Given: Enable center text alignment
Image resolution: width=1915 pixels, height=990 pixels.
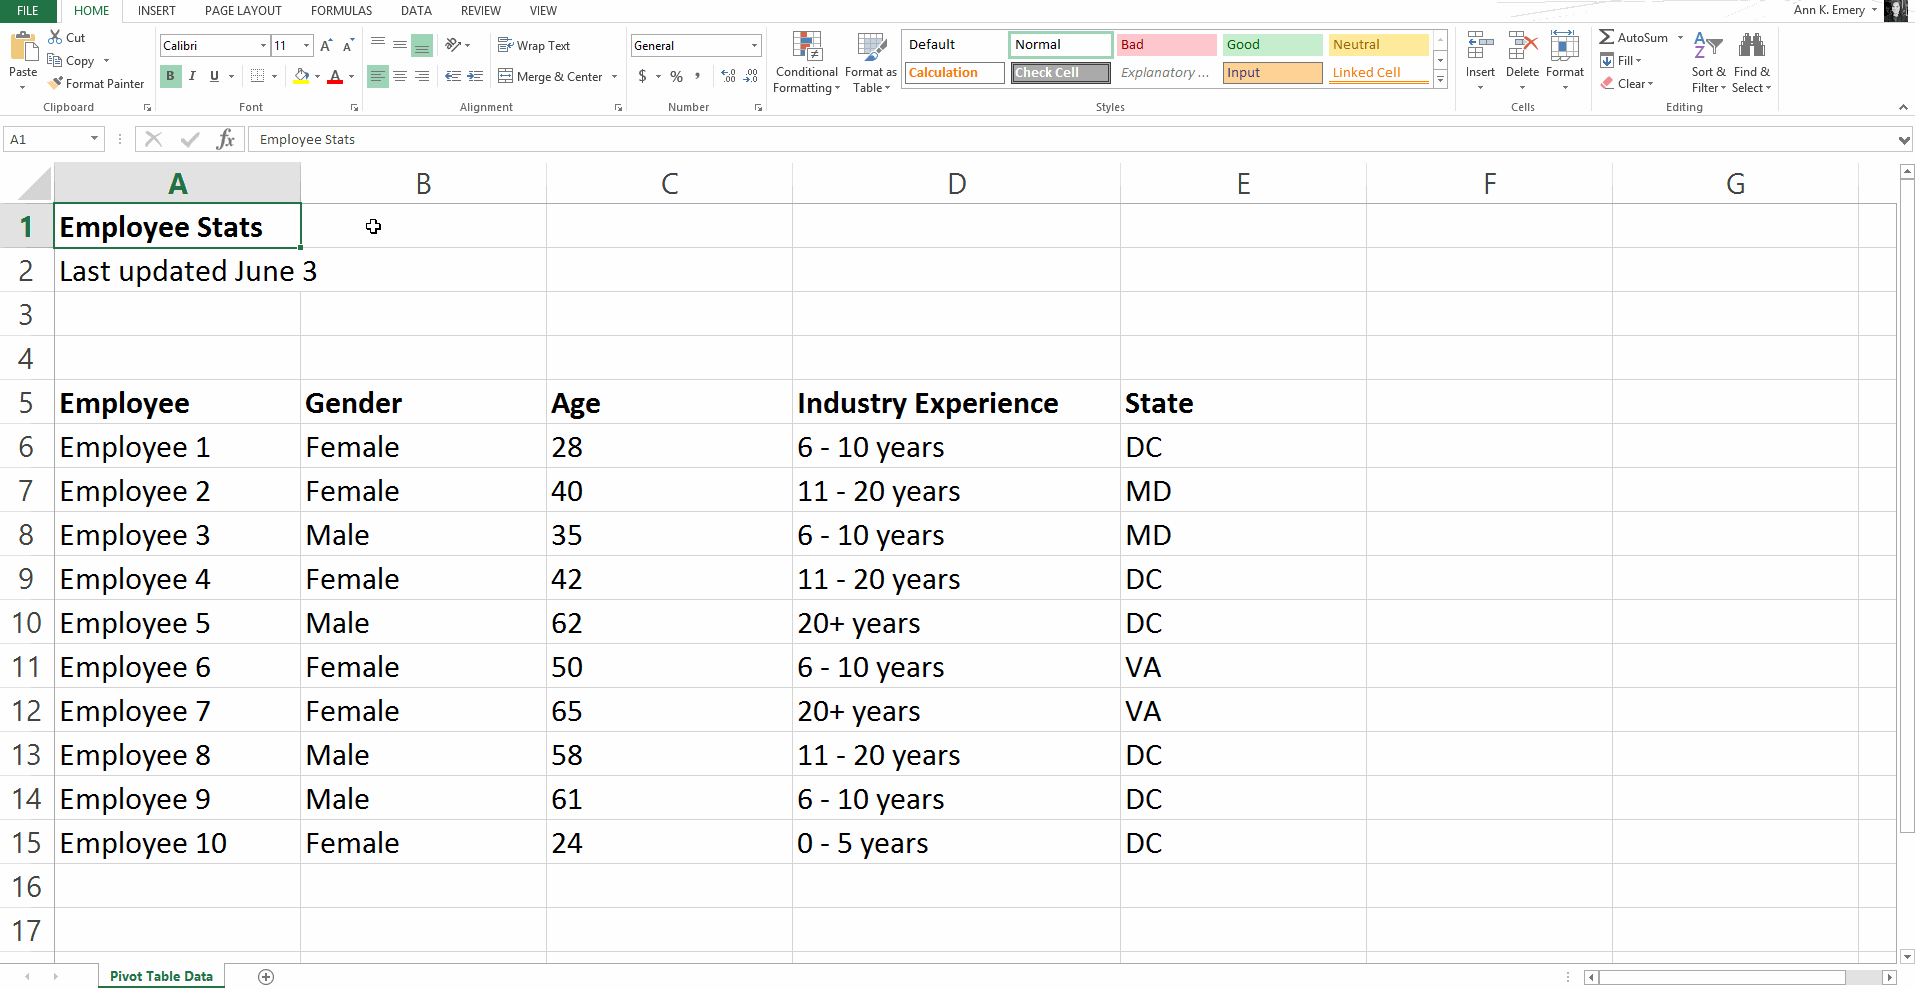Looking at the screenshot, I should tap(400, 76).
